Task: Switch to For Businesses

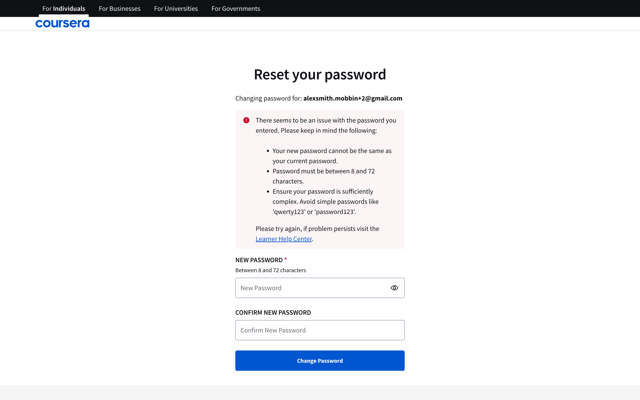Action: 119,9
